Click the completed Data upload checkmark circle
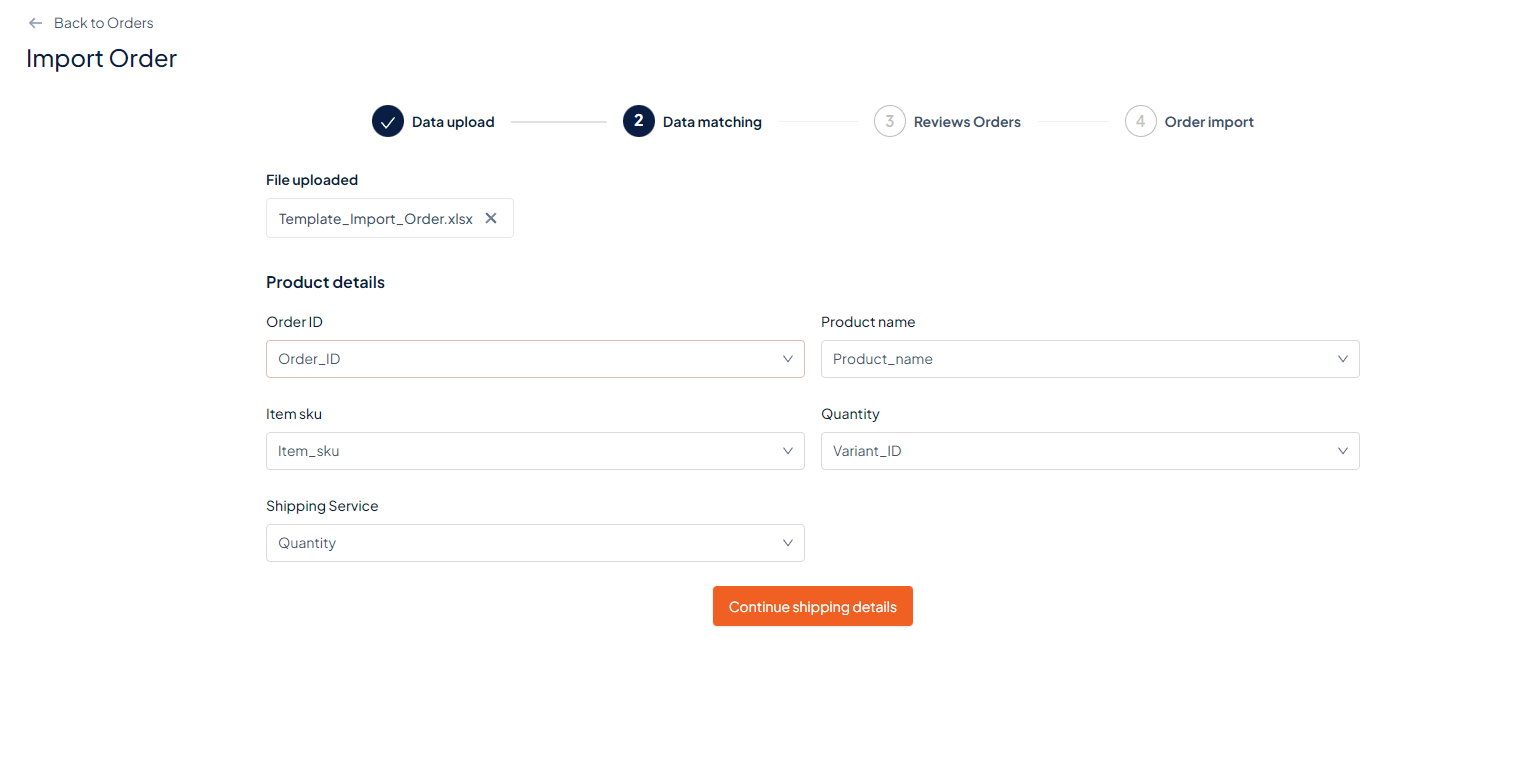The width and height of the screenshot is (1527, 759). coord(387,122)
